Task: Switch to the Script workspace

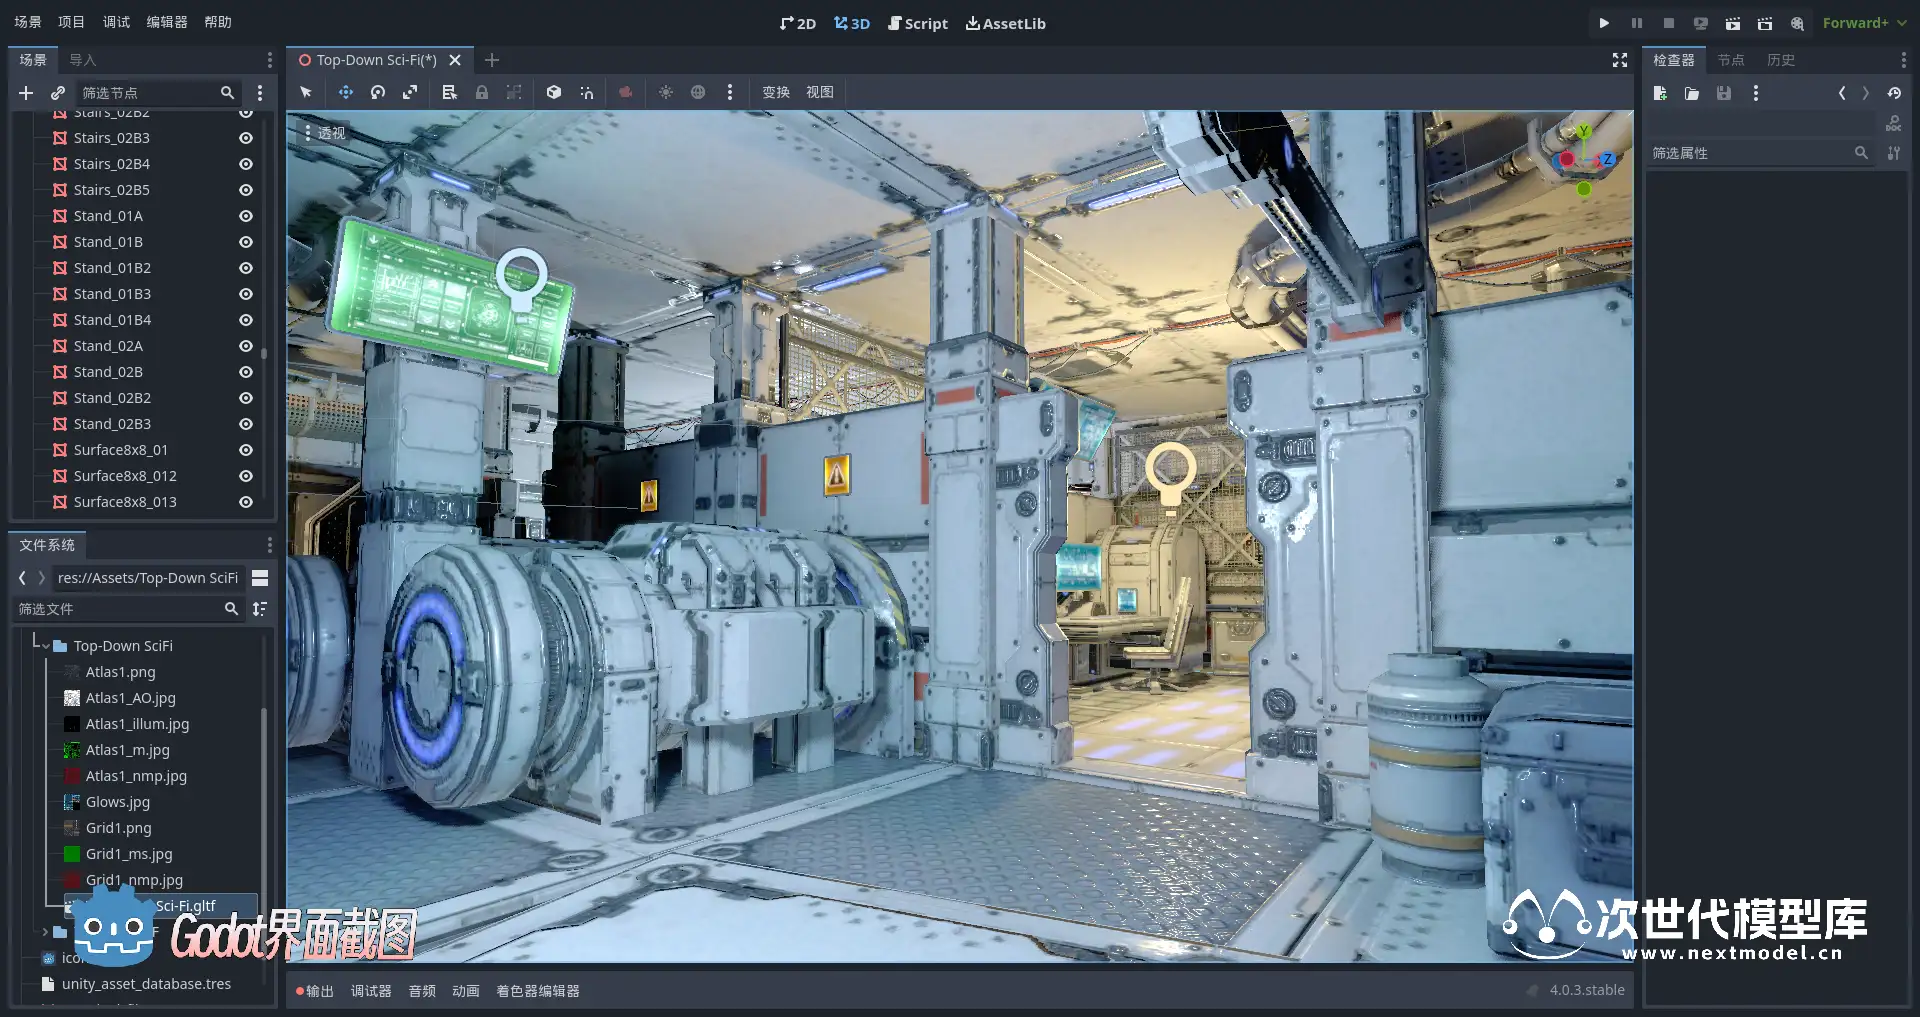Action: pos(917,23)
